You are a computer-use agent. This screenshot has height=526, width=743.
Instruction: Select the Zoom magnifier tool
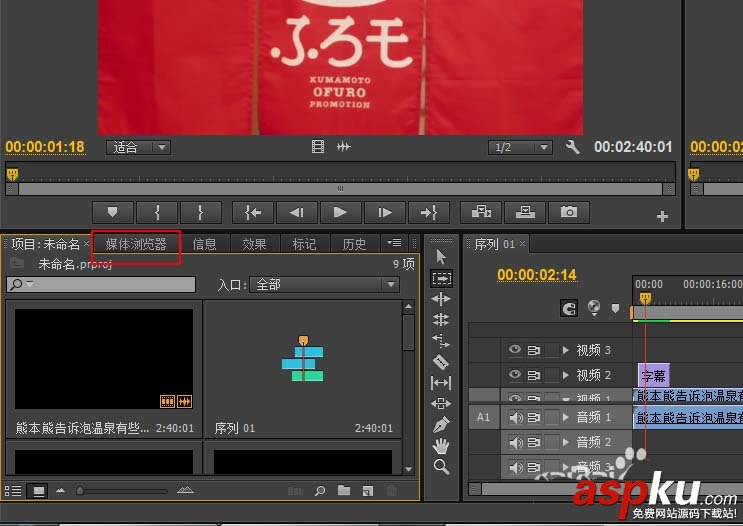coord(441,467)
